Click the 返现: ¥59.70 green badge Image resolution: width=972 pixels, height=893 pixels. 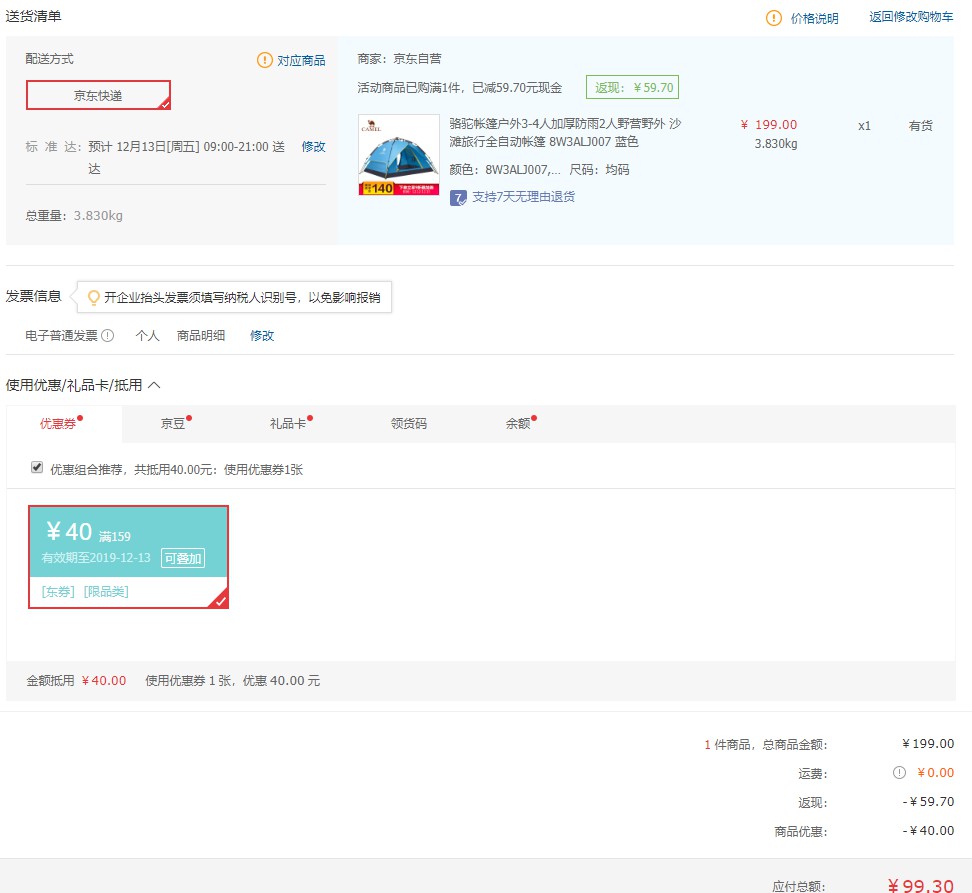pos(632,87)
